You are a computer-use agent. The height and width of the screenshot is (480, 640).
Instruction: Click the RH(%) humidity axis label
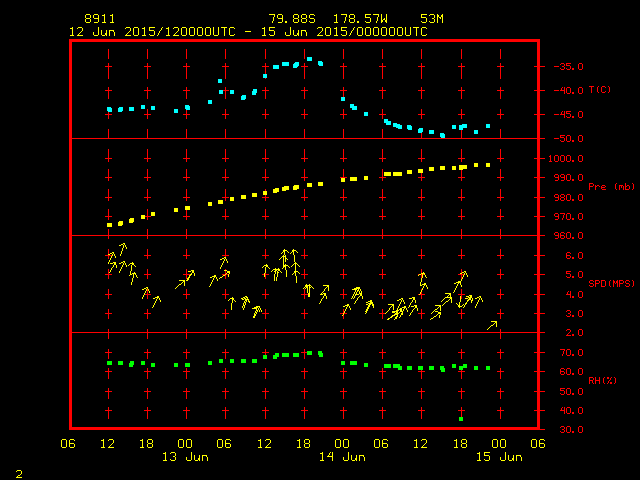point(602,380)
